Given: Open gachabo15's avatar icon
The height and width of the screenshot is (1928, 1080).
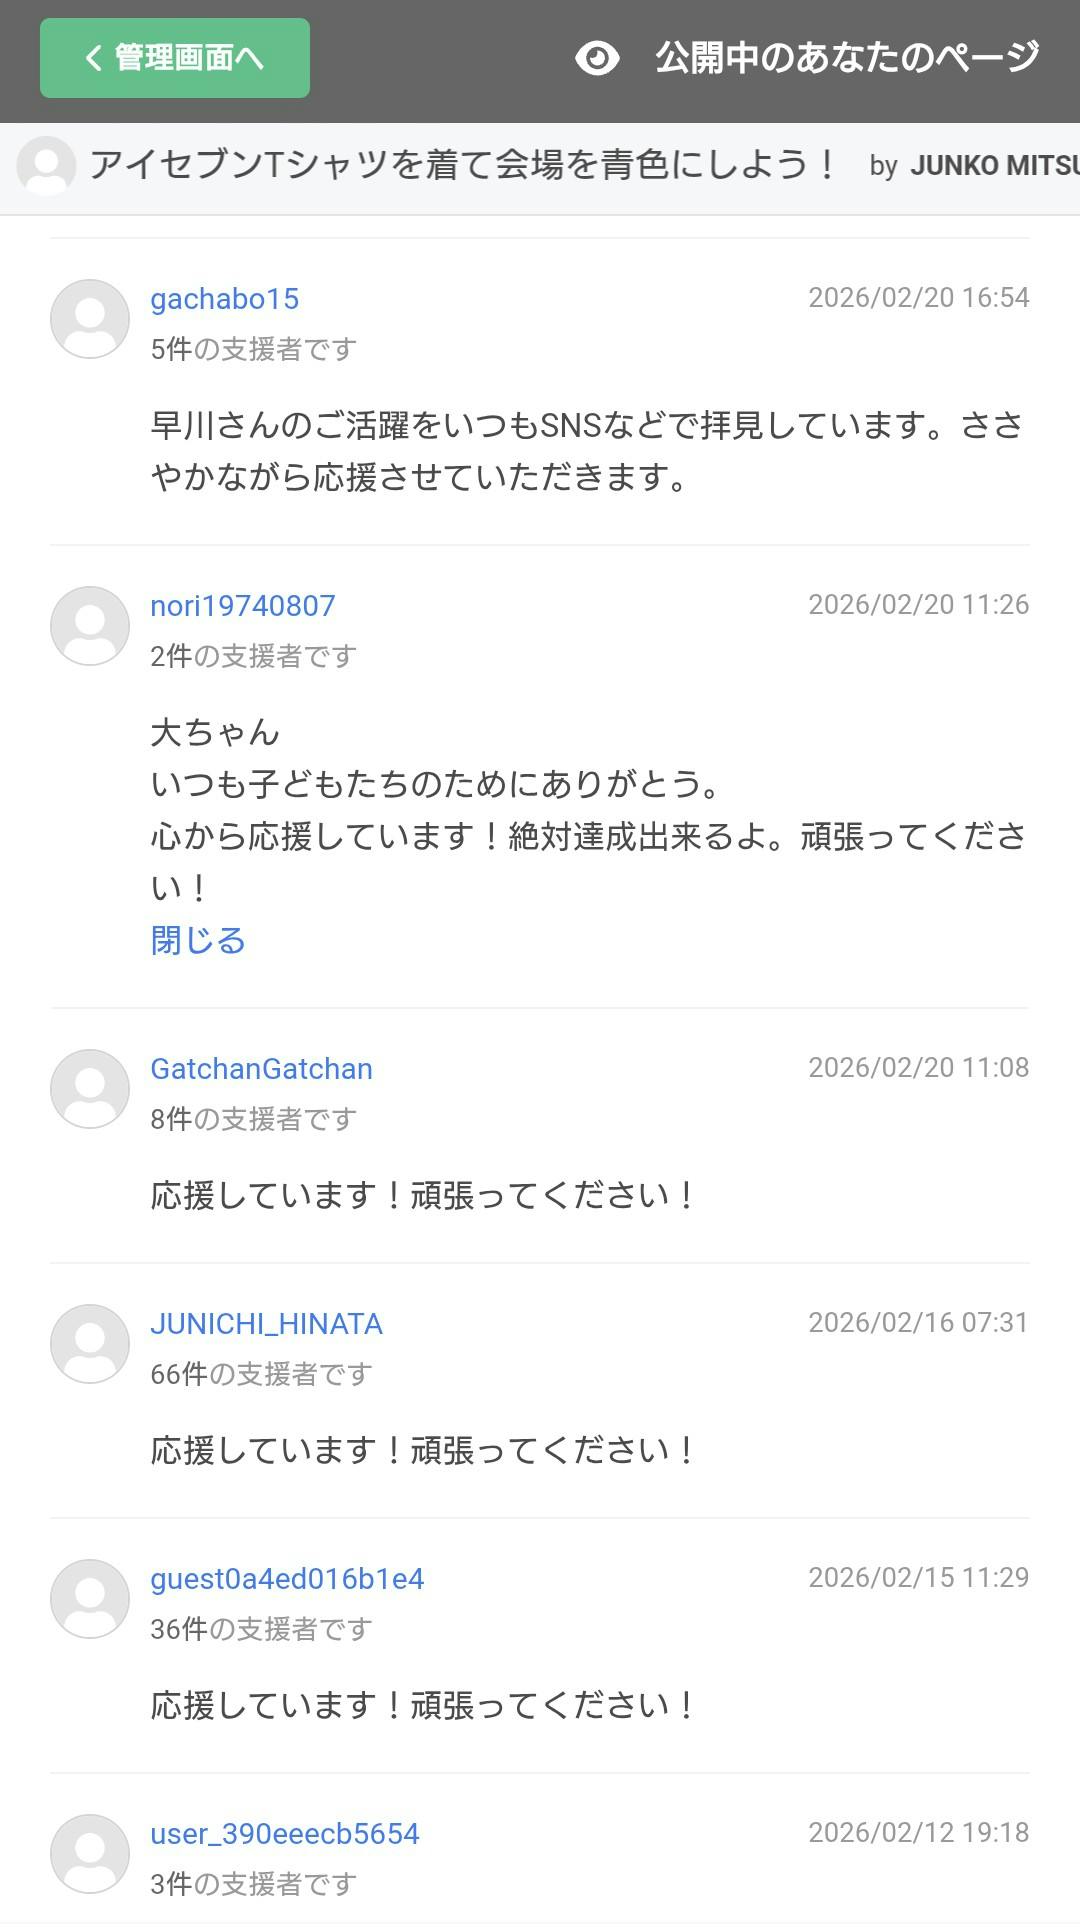Looking at the screenshot, I should tap(90, 319).
